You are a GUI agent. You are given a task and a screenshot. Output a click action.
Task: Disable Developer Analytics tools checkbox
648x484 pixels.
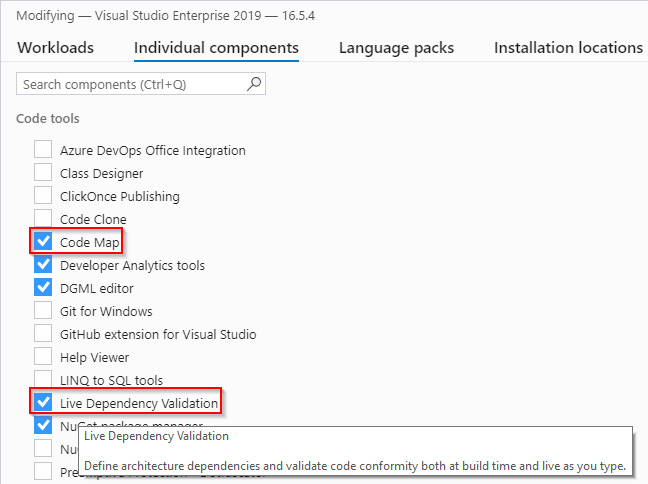tap(43, 265)
